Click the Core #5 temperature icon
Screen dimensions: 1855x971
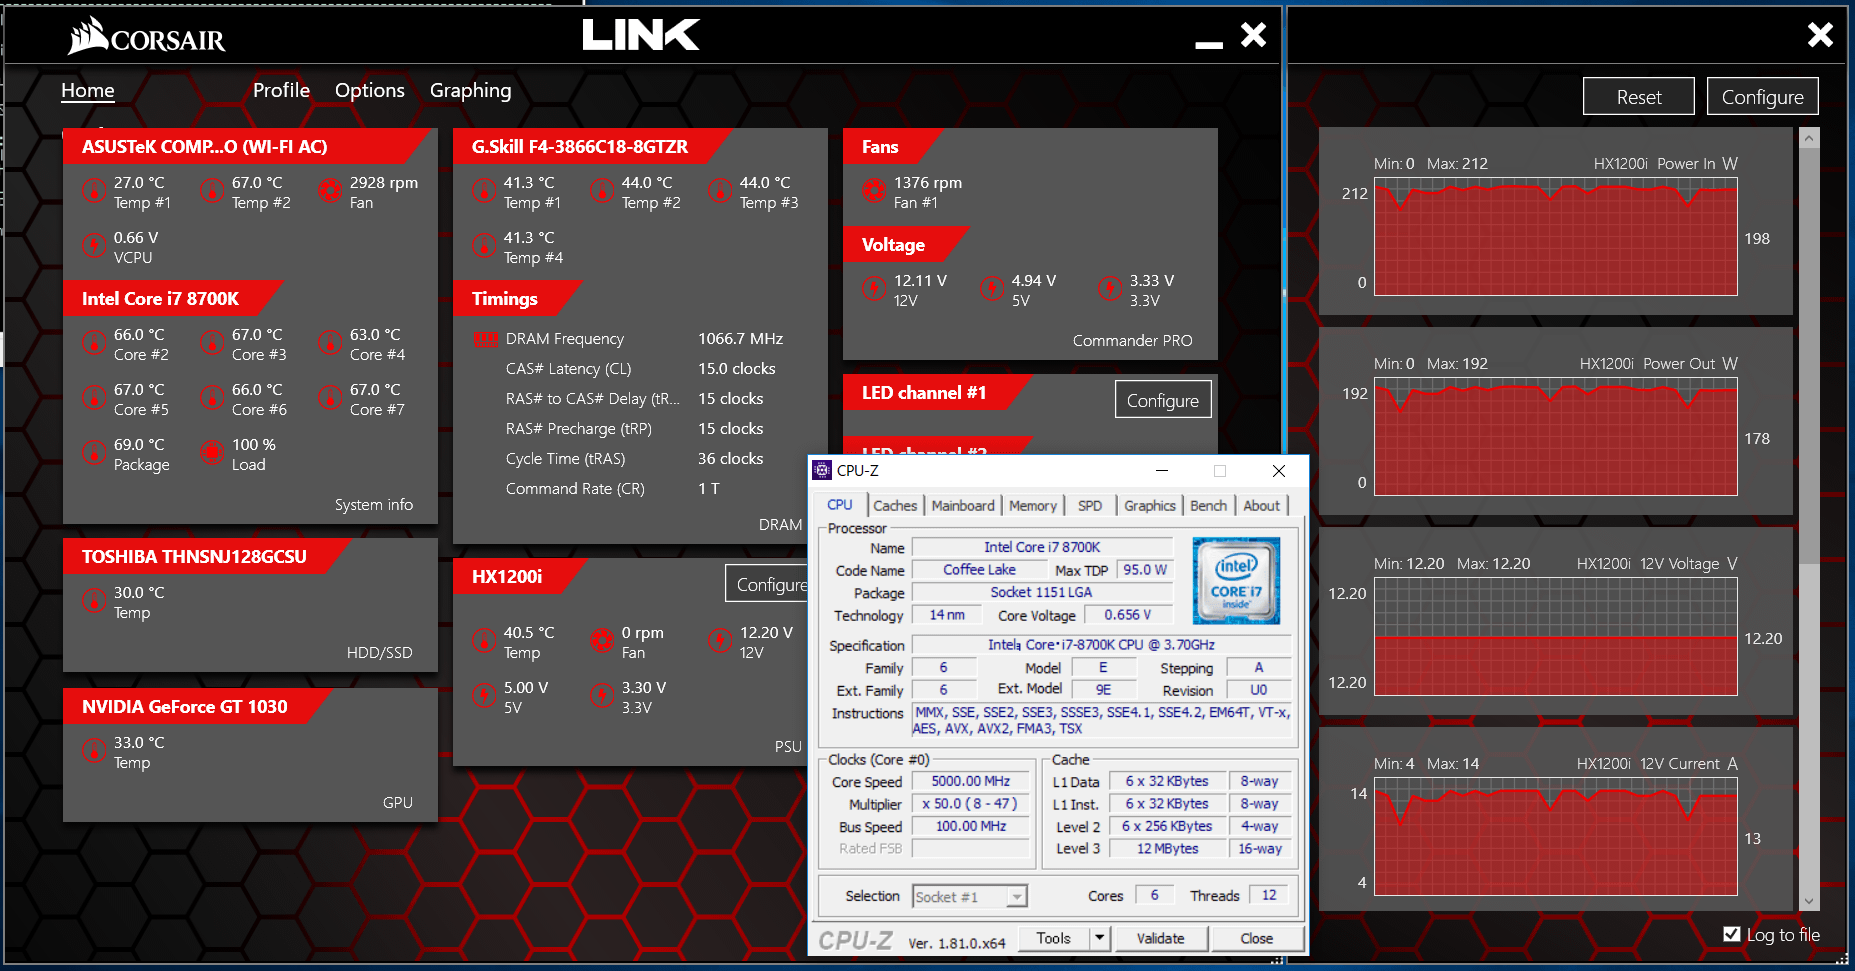point(94,398)
